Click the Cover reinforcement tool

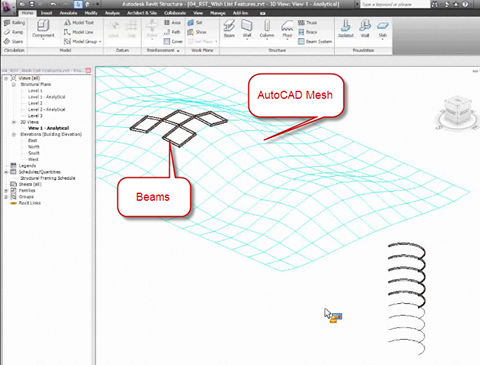(x=173, y=41)
